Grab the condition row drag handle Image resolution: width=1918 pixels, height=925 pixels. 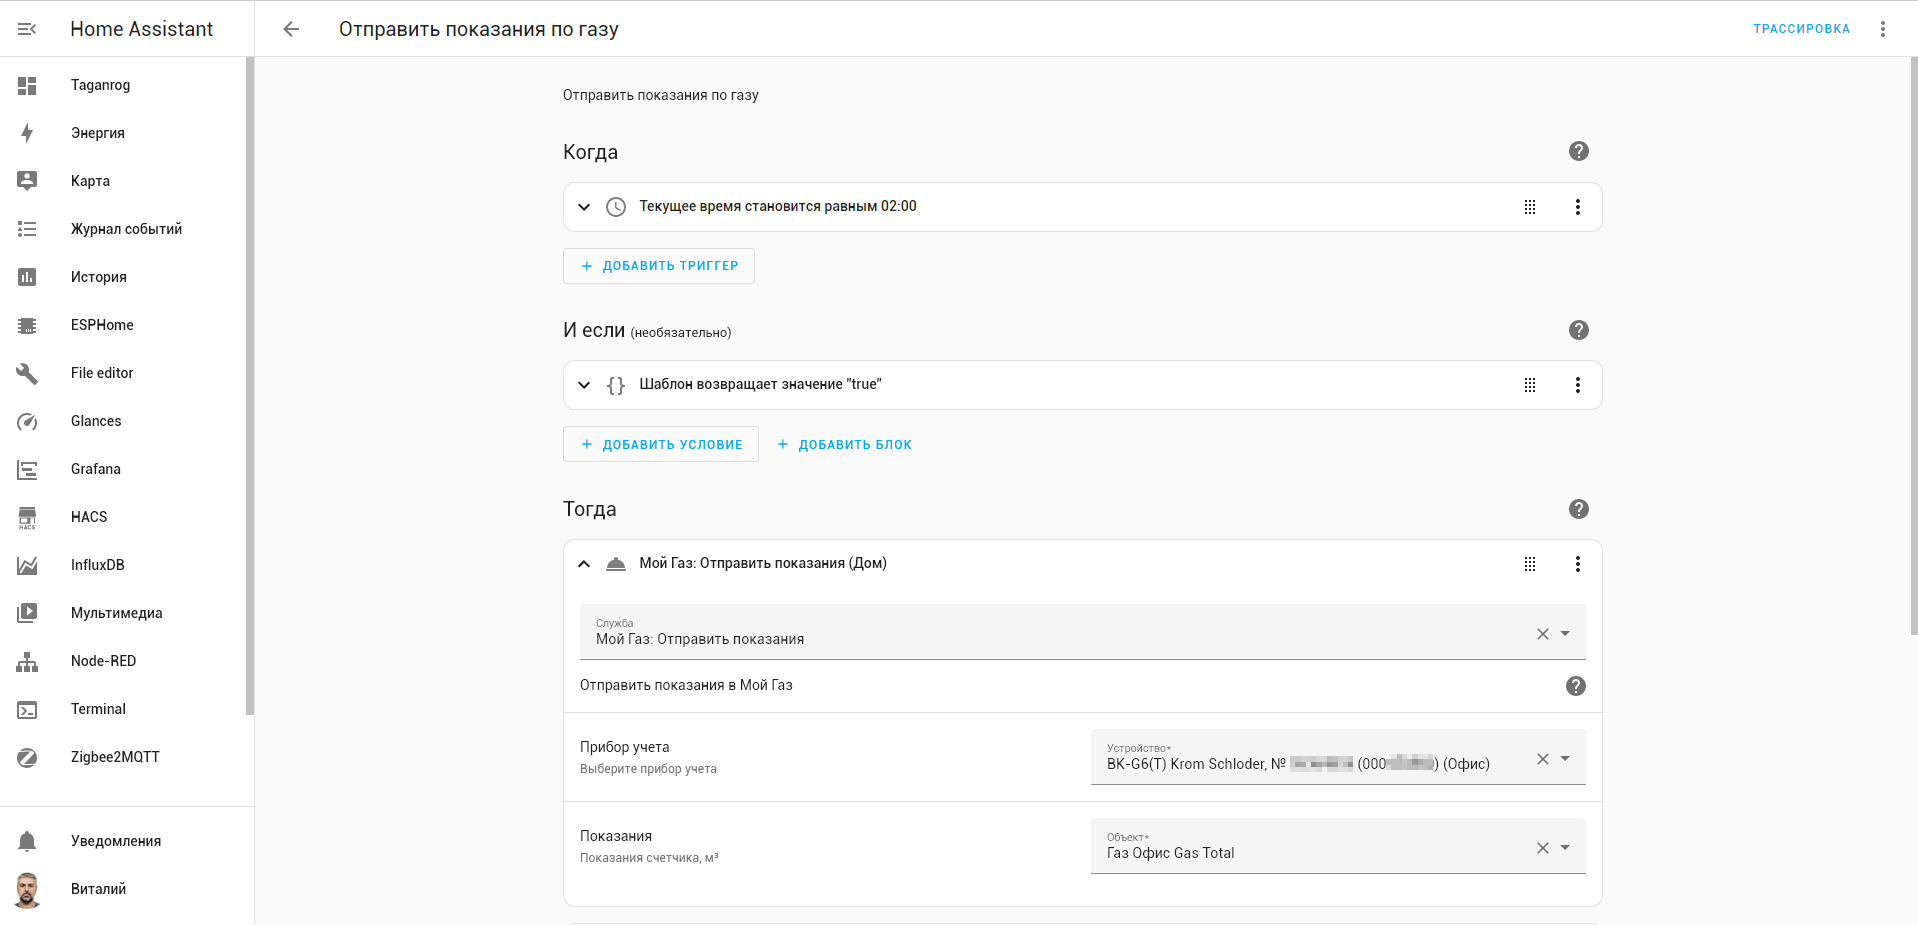point(1530,385)
